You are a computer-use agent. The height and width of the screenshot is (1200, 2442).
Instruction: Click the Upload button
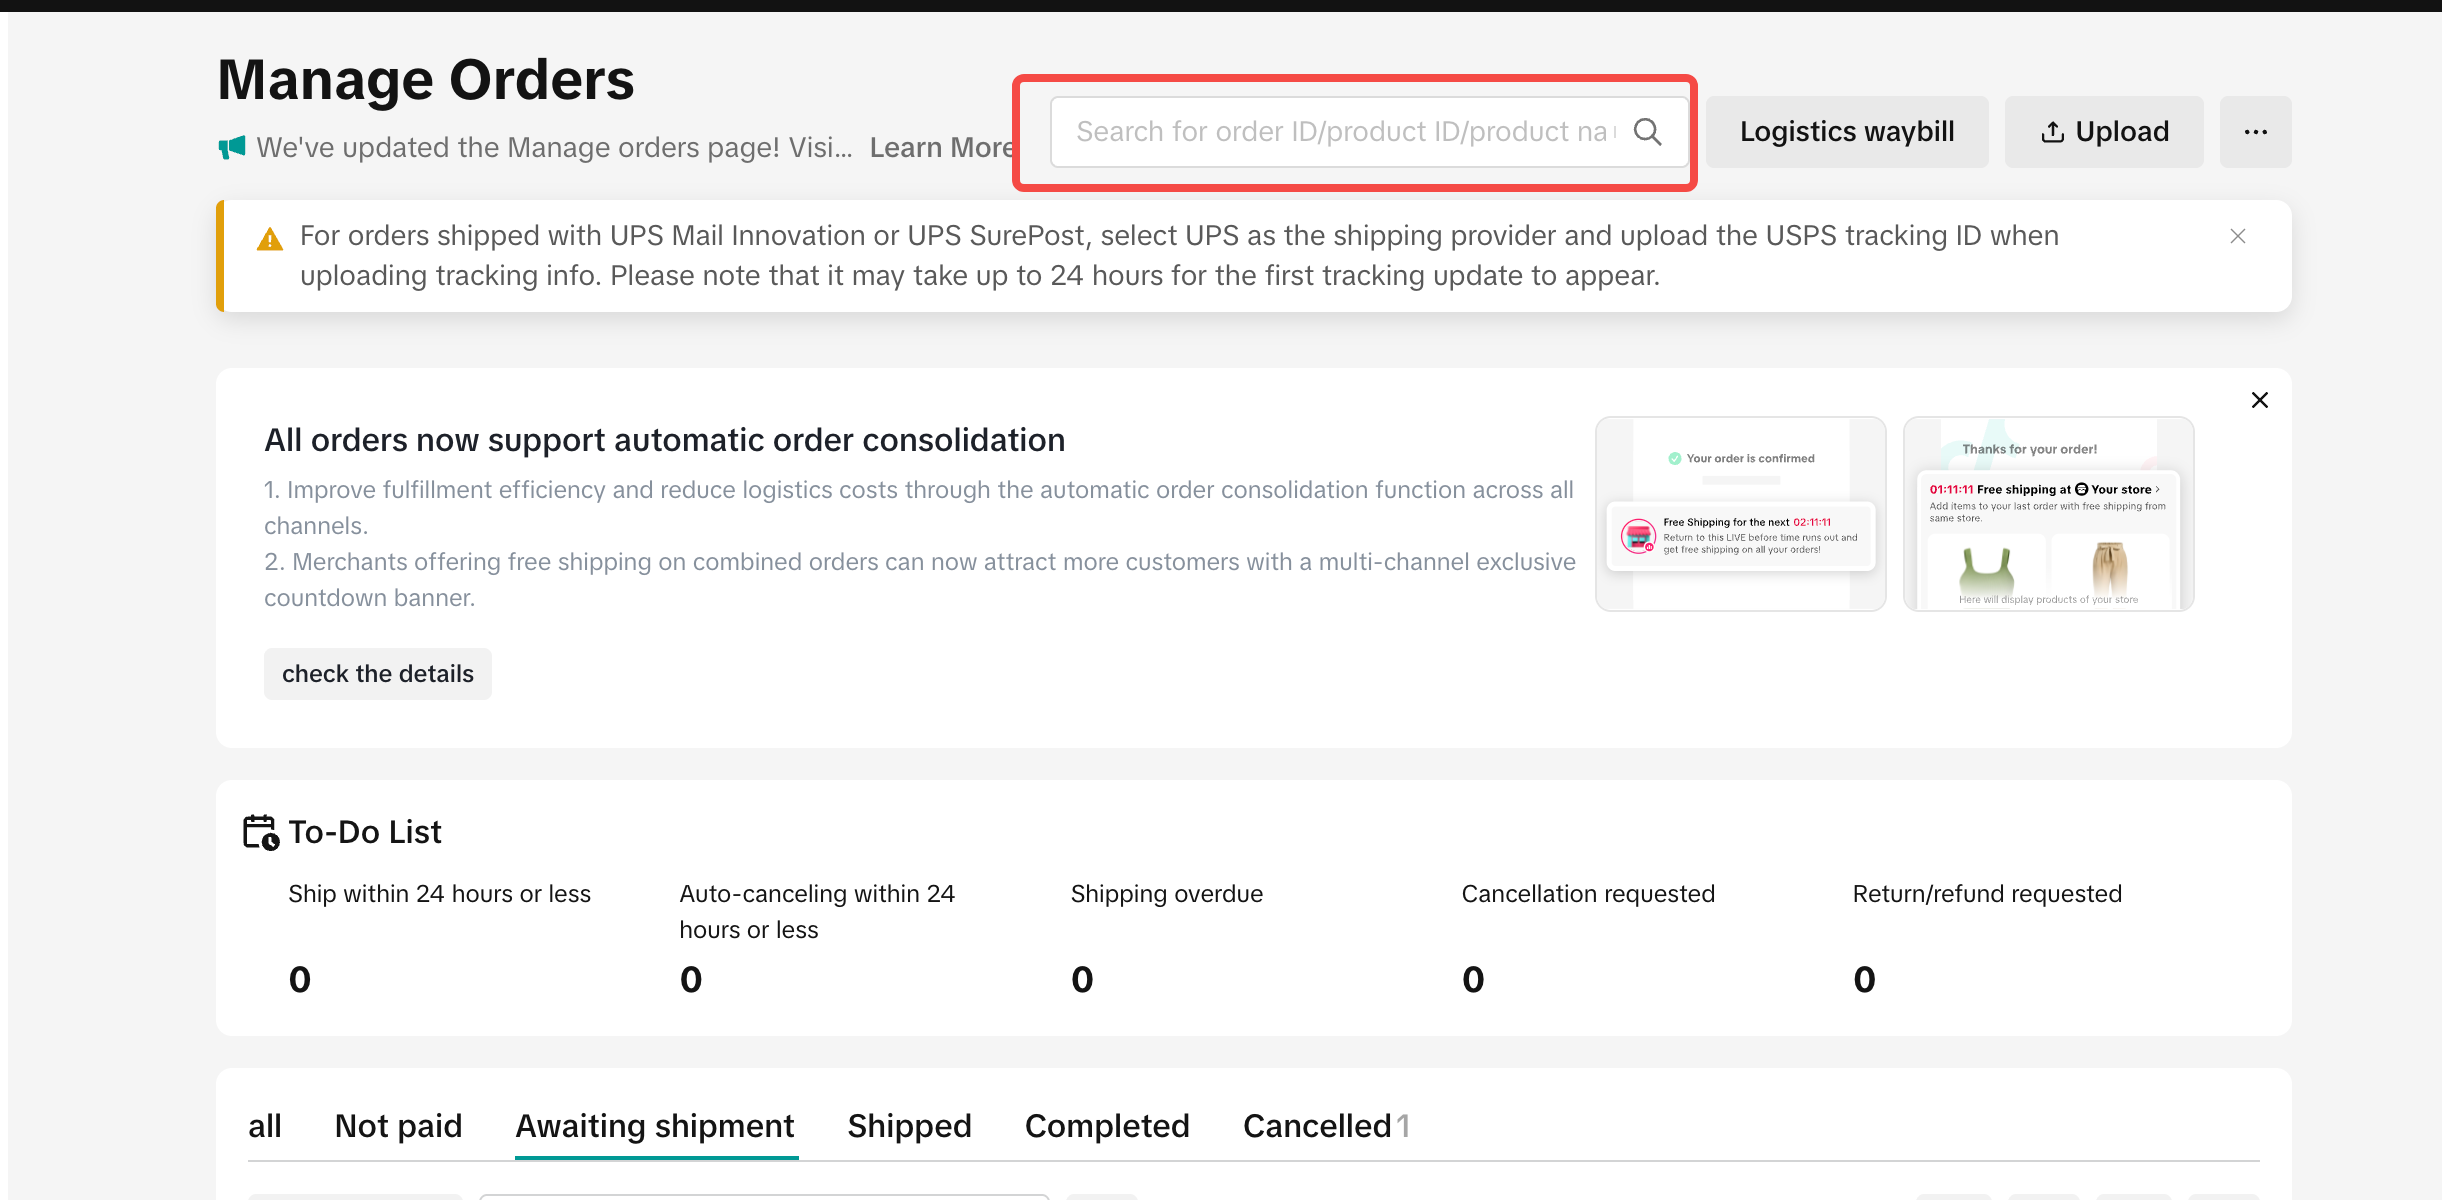pos(2103,132)
